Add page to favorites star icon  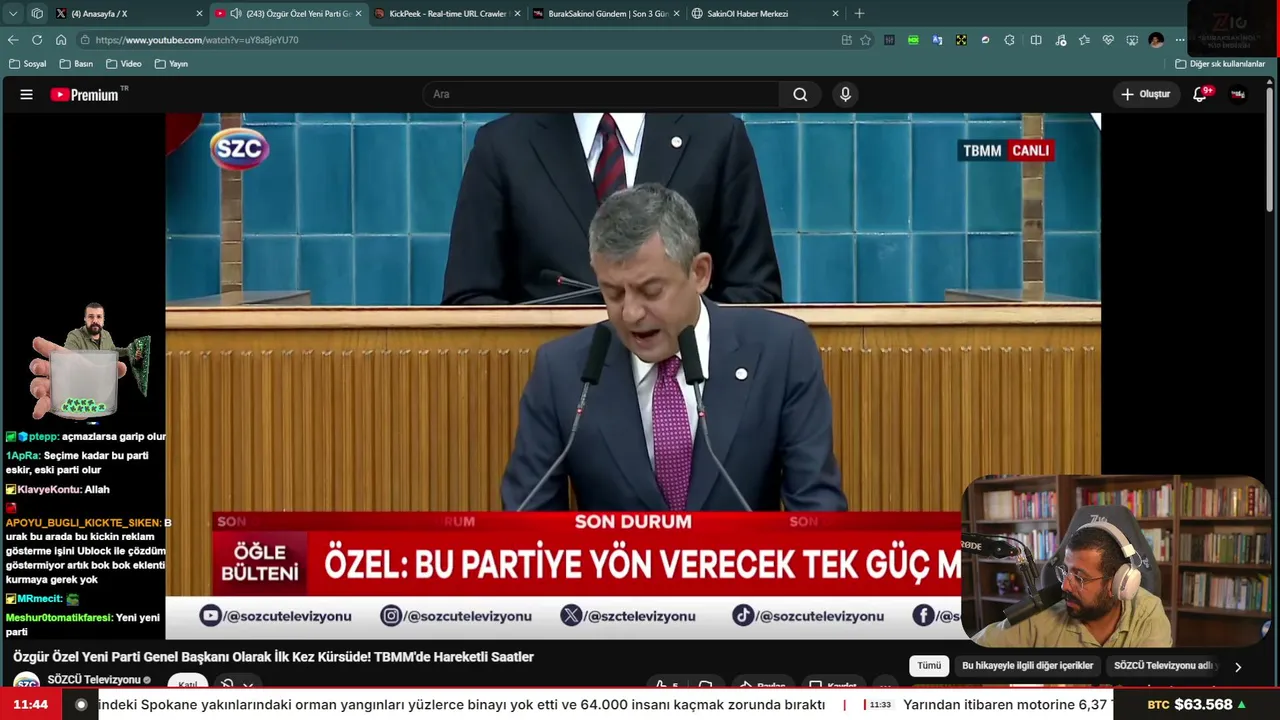tap(866, 40)
